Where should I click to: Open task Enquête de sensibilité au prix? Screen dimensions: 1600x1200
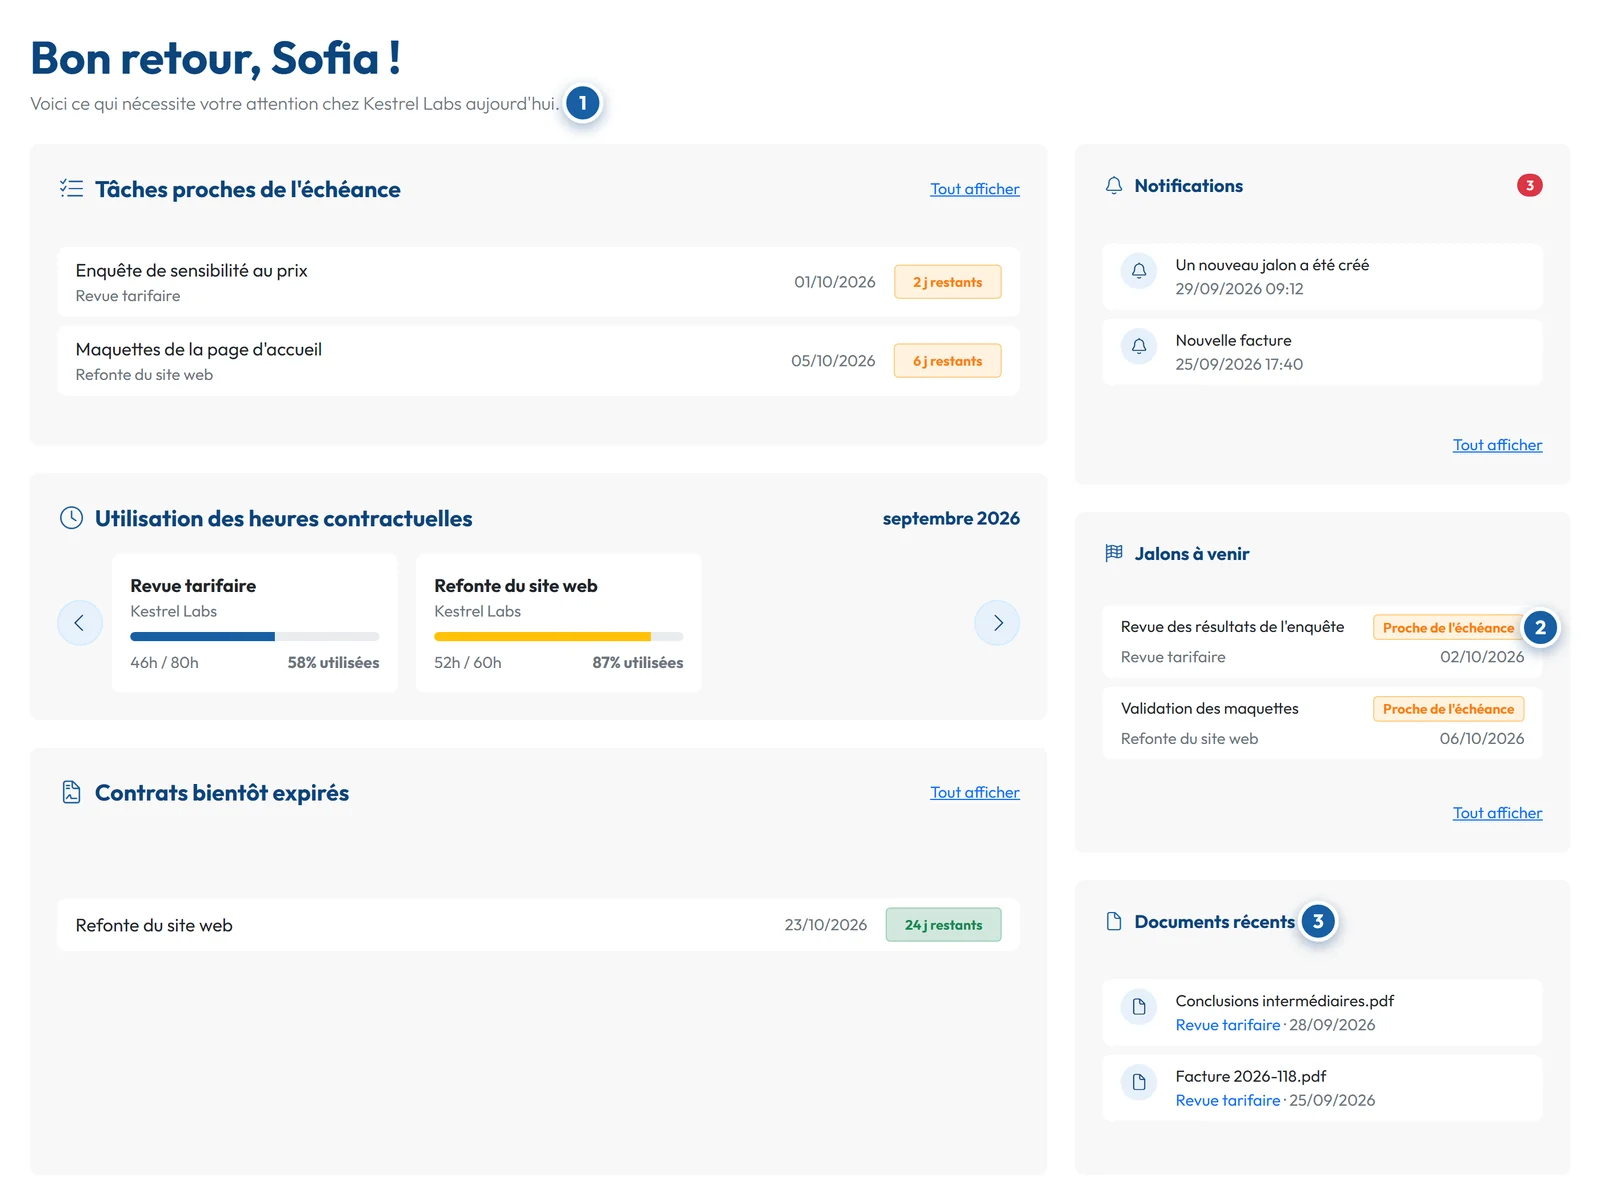coord(538,282)
